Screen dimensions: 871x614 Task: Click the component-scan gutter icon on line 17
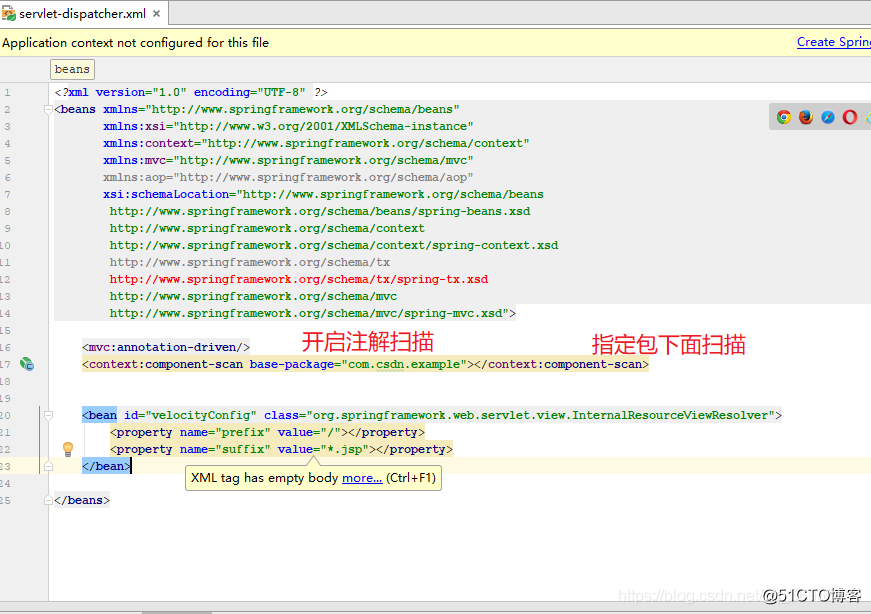pos(27,365)
